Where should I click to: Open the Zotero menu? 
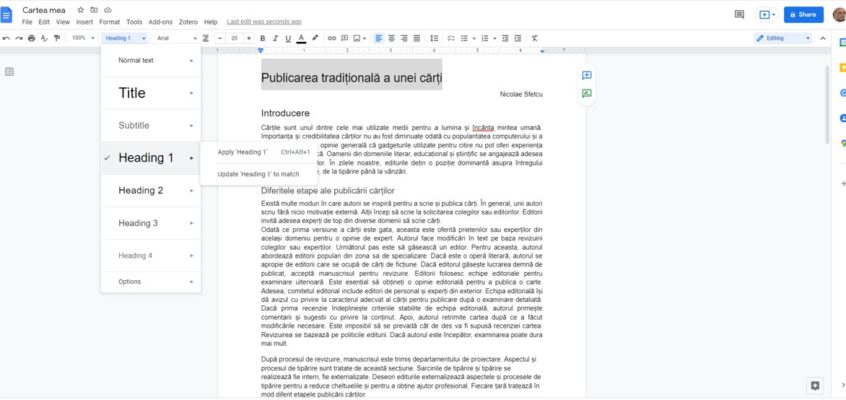[x=187, y=22]
